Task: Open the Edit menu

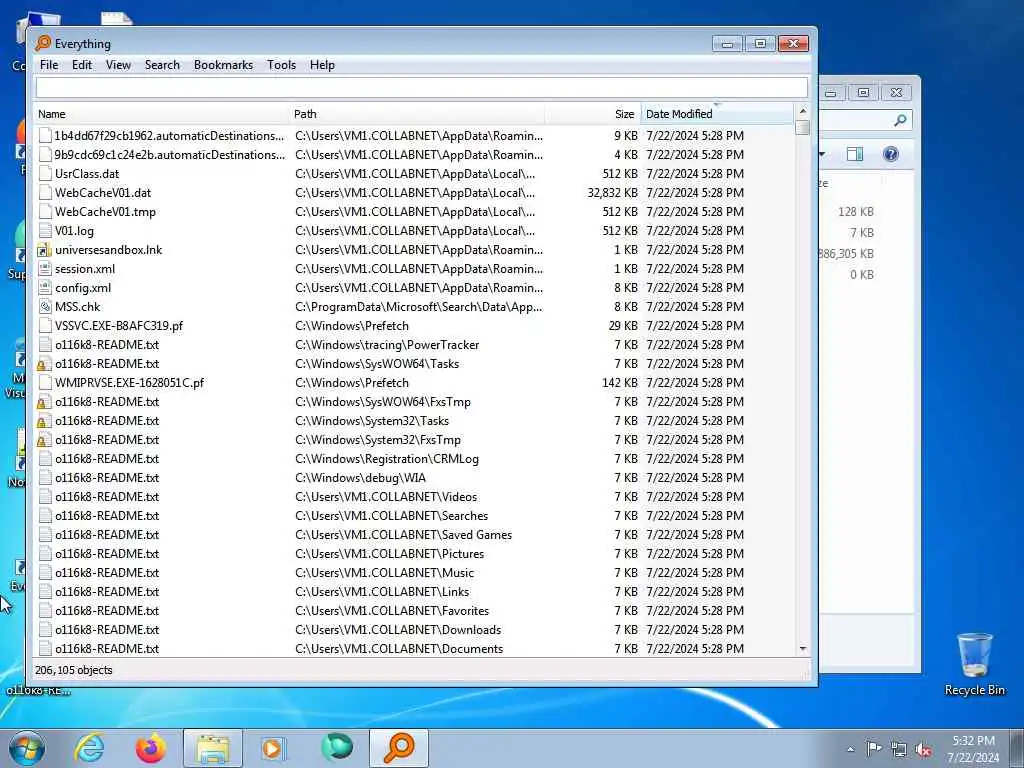Action: click(82, 65)
